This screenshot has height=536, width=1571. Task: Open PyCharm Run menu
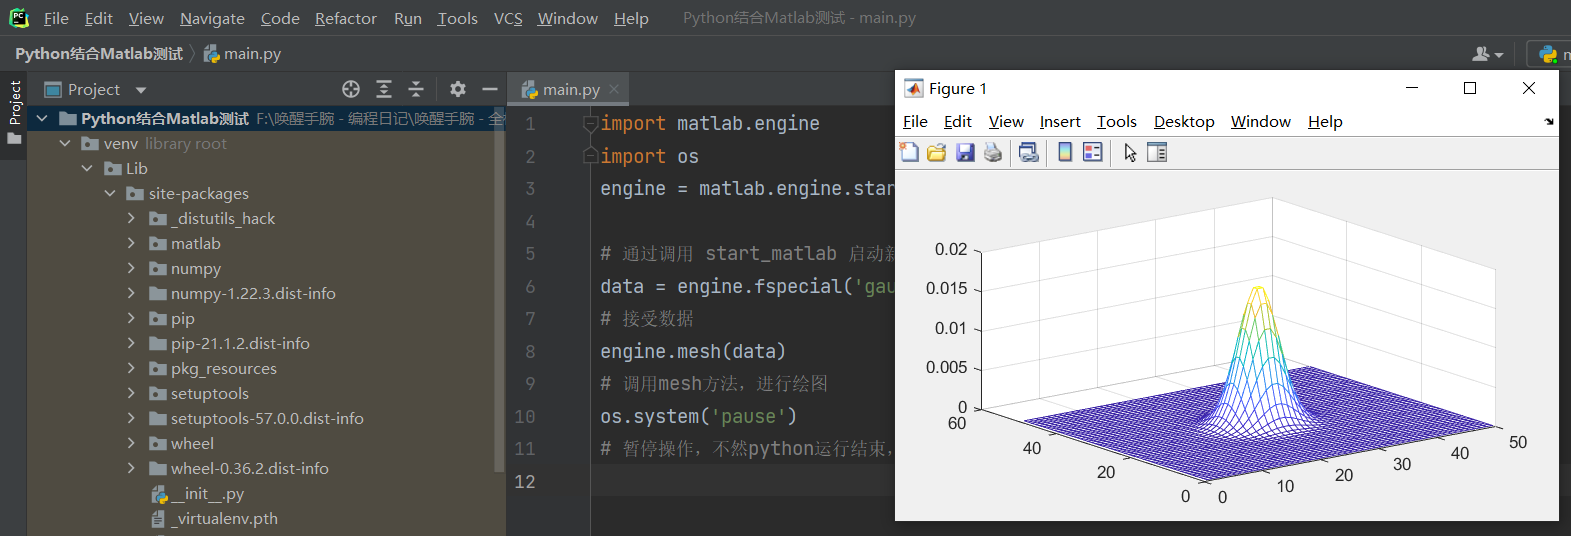tap(408, 18)
